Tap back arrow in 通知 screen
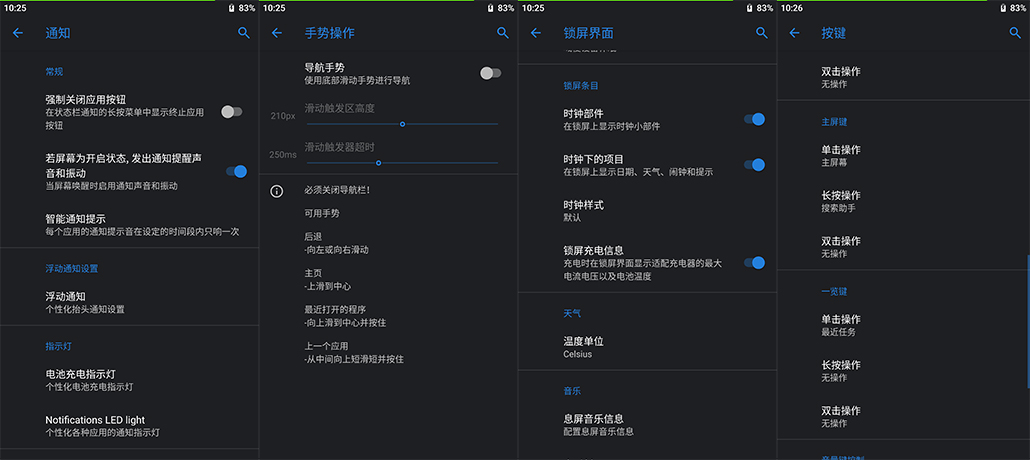The image size is (1030, 460). click(18, 33)
